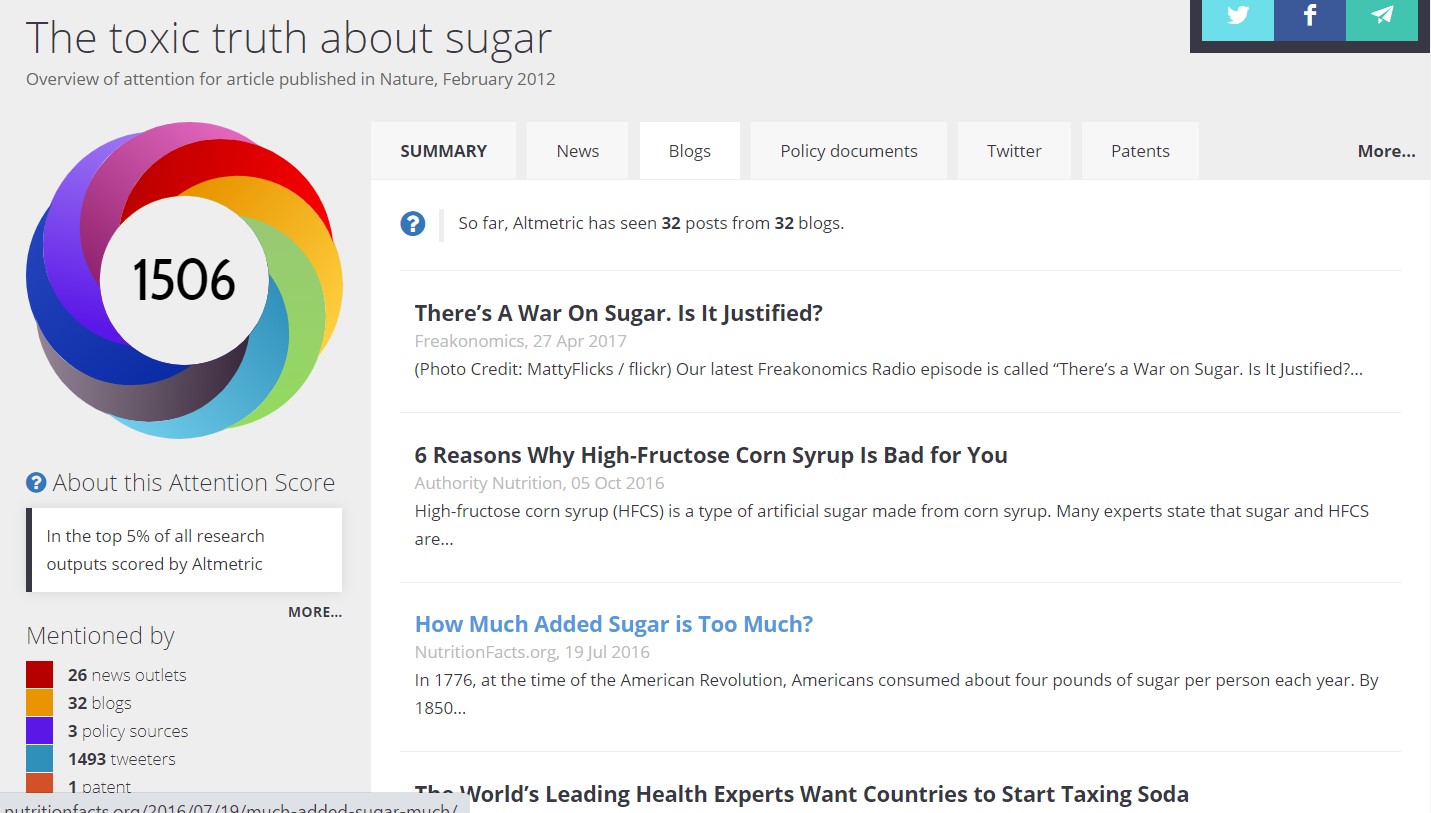Click the light blue tweeters swatch

click(x=40, y=759)
